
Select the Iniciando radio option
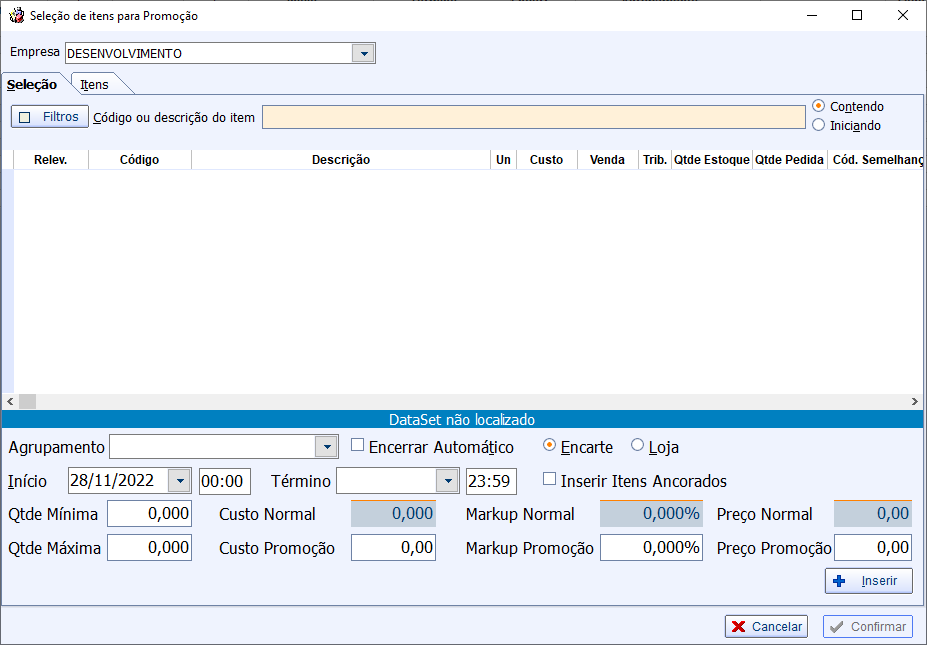(x=819, y=125)
